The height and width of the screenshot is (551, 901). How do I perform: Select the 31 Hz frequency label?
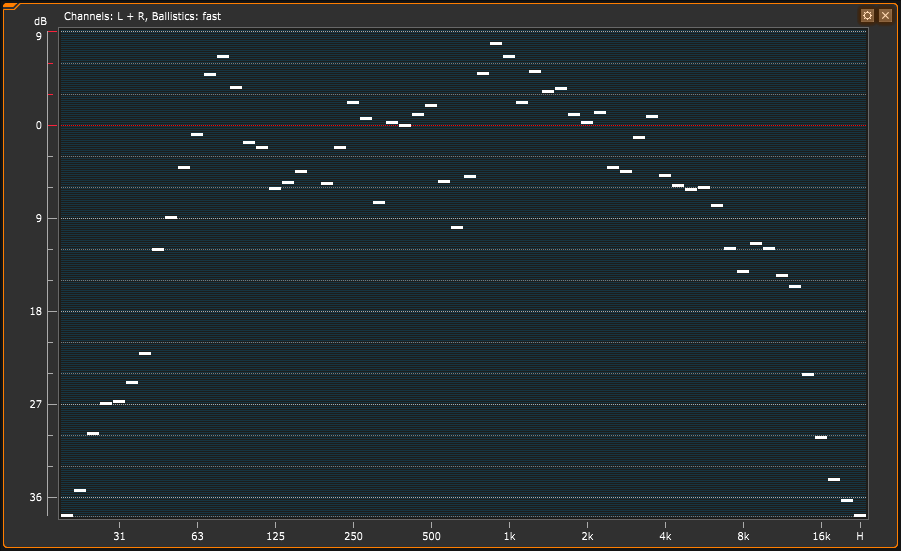tap(119, 537)
